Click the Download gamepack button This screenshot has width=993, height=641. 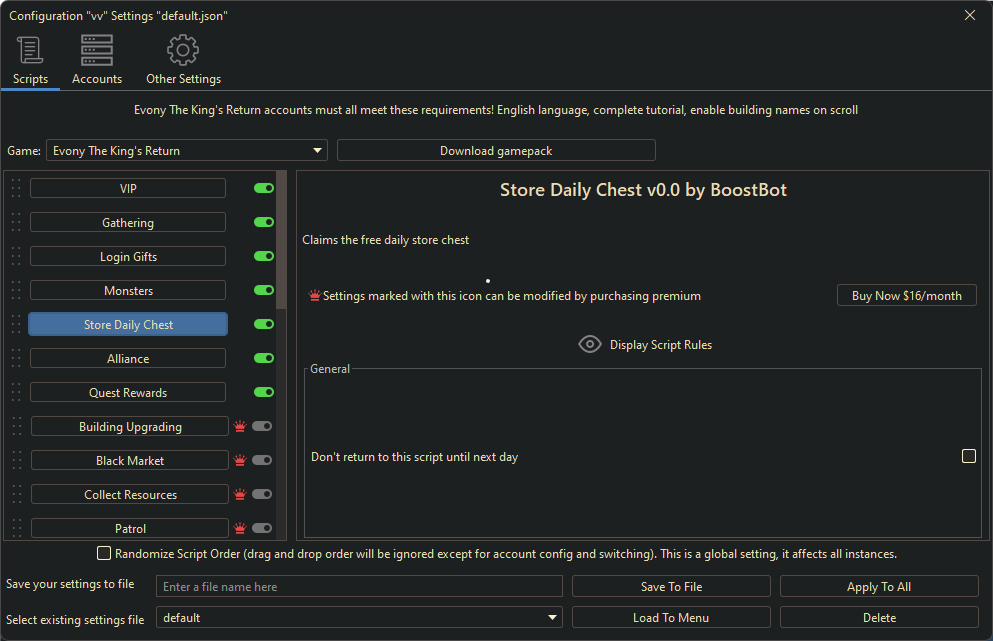pyautogui.click(x=496, y=151)
